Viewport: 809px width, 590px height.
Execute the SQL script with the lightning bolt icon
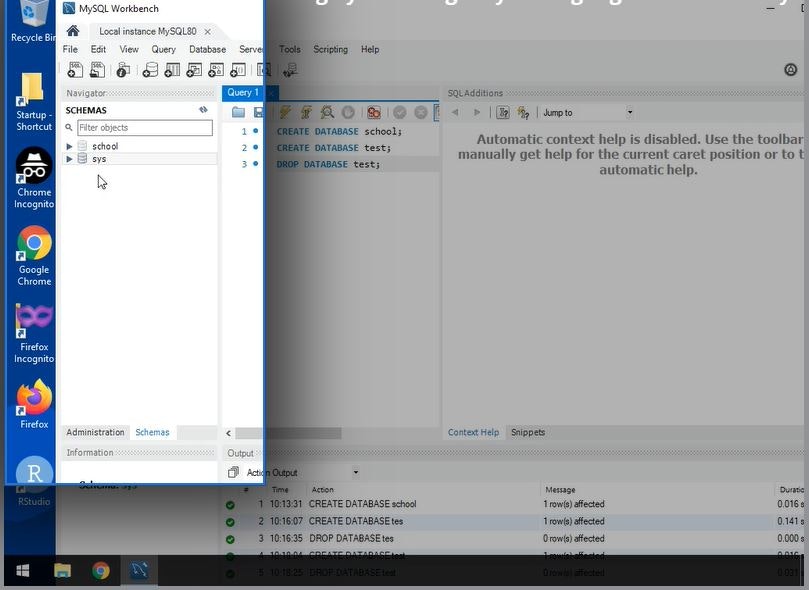pos(287,112)
